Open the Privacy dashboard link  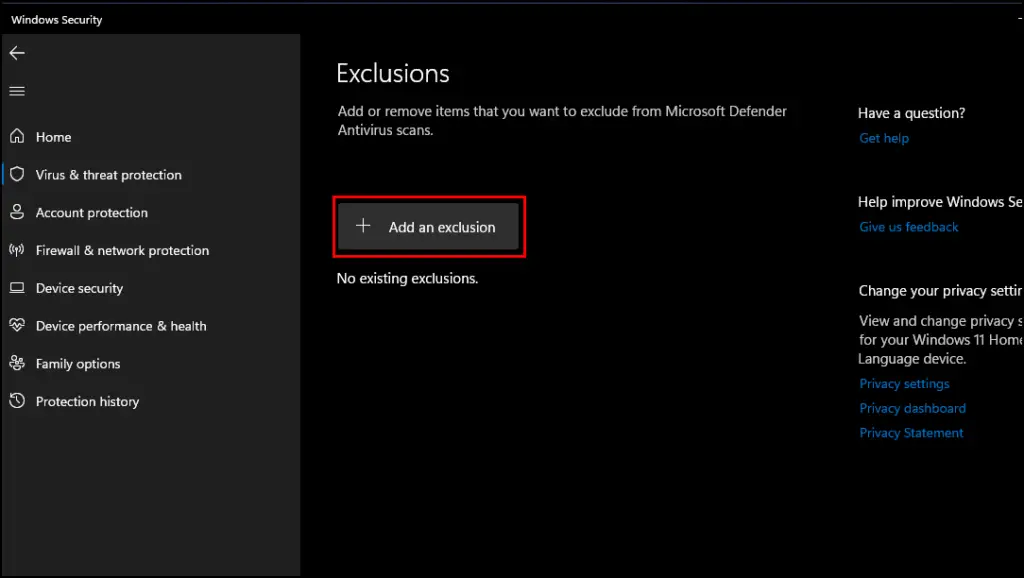(x=912, y=409)
